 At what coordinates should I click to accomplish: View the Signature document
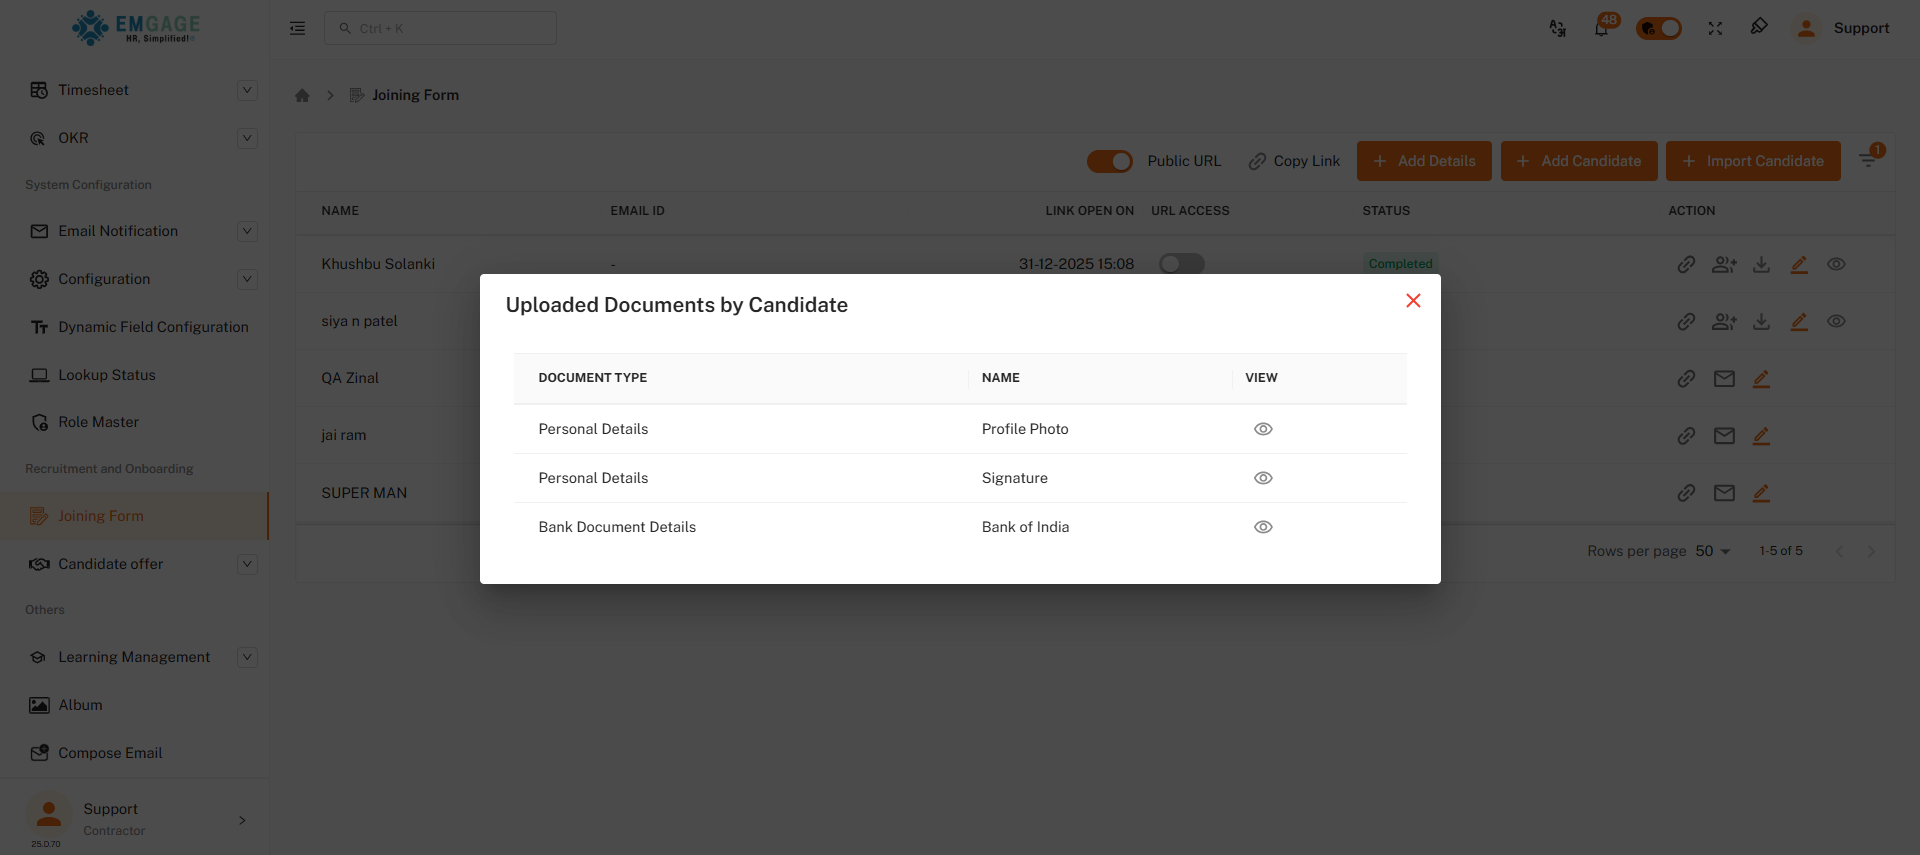[x=1263, y=478]
